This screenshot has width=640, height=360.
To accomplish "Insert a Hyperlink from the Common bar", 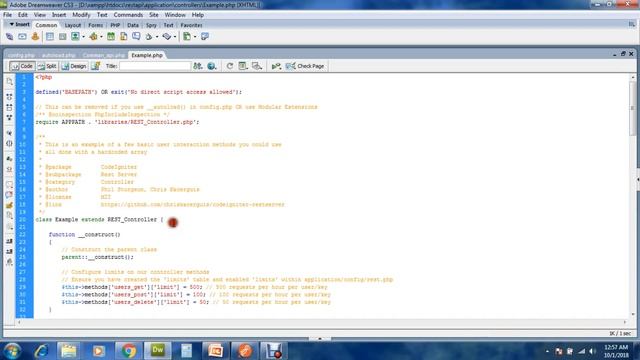I will tap(9, 37).
